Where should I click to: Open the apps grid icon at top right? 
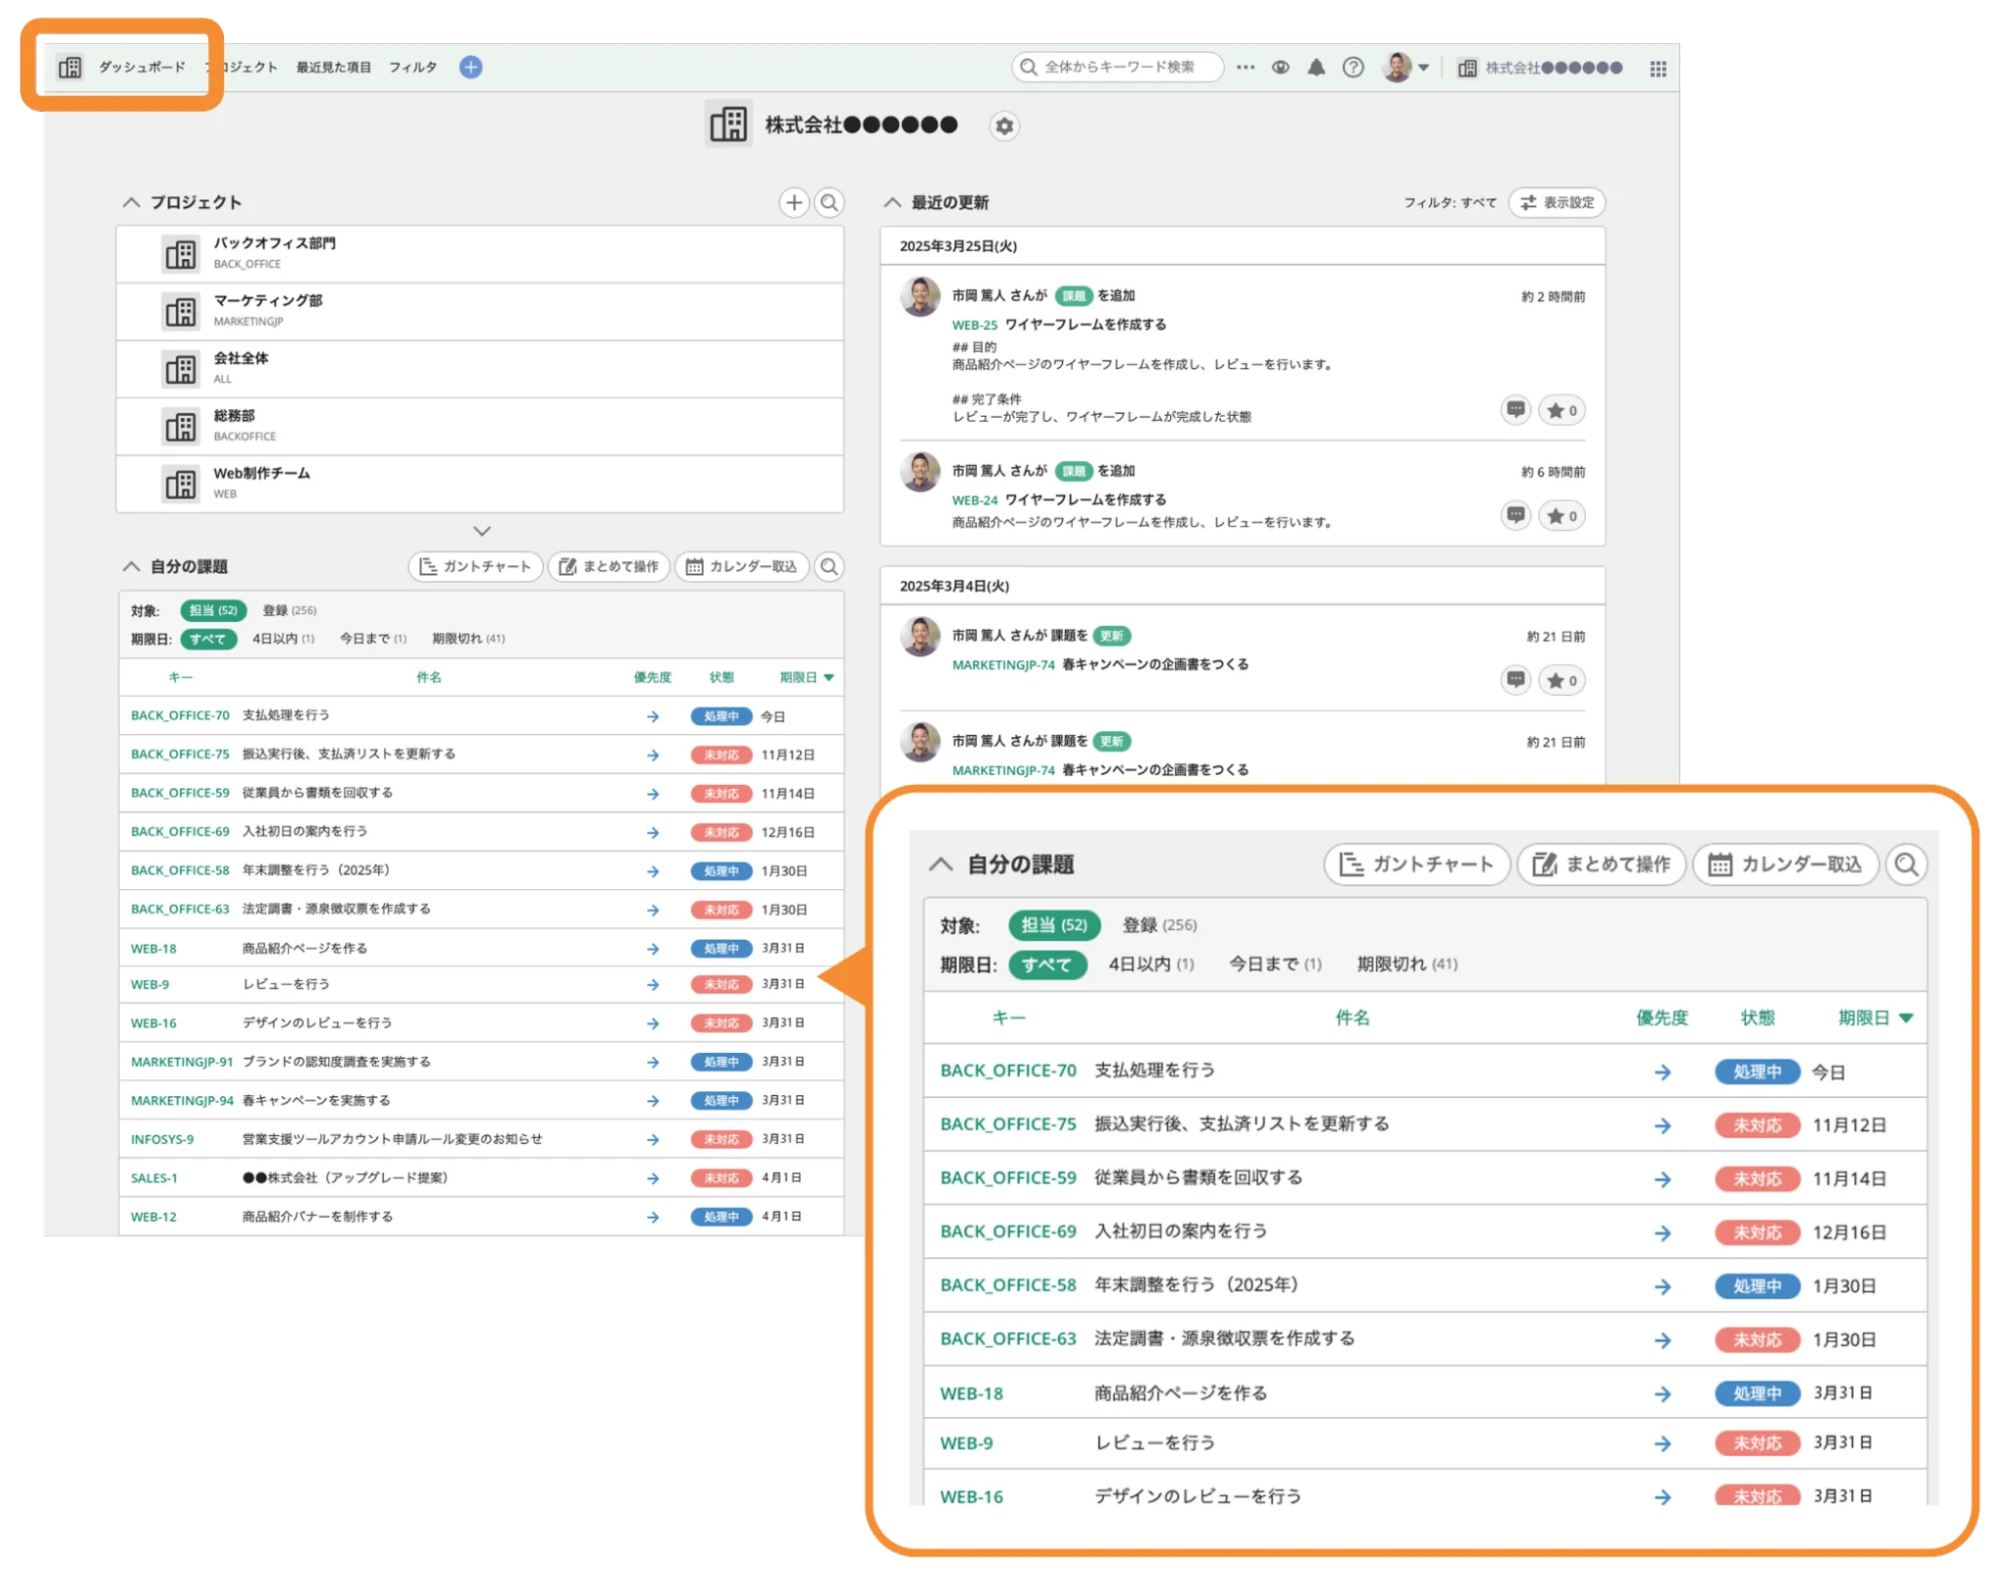[x=1658, y=68]
